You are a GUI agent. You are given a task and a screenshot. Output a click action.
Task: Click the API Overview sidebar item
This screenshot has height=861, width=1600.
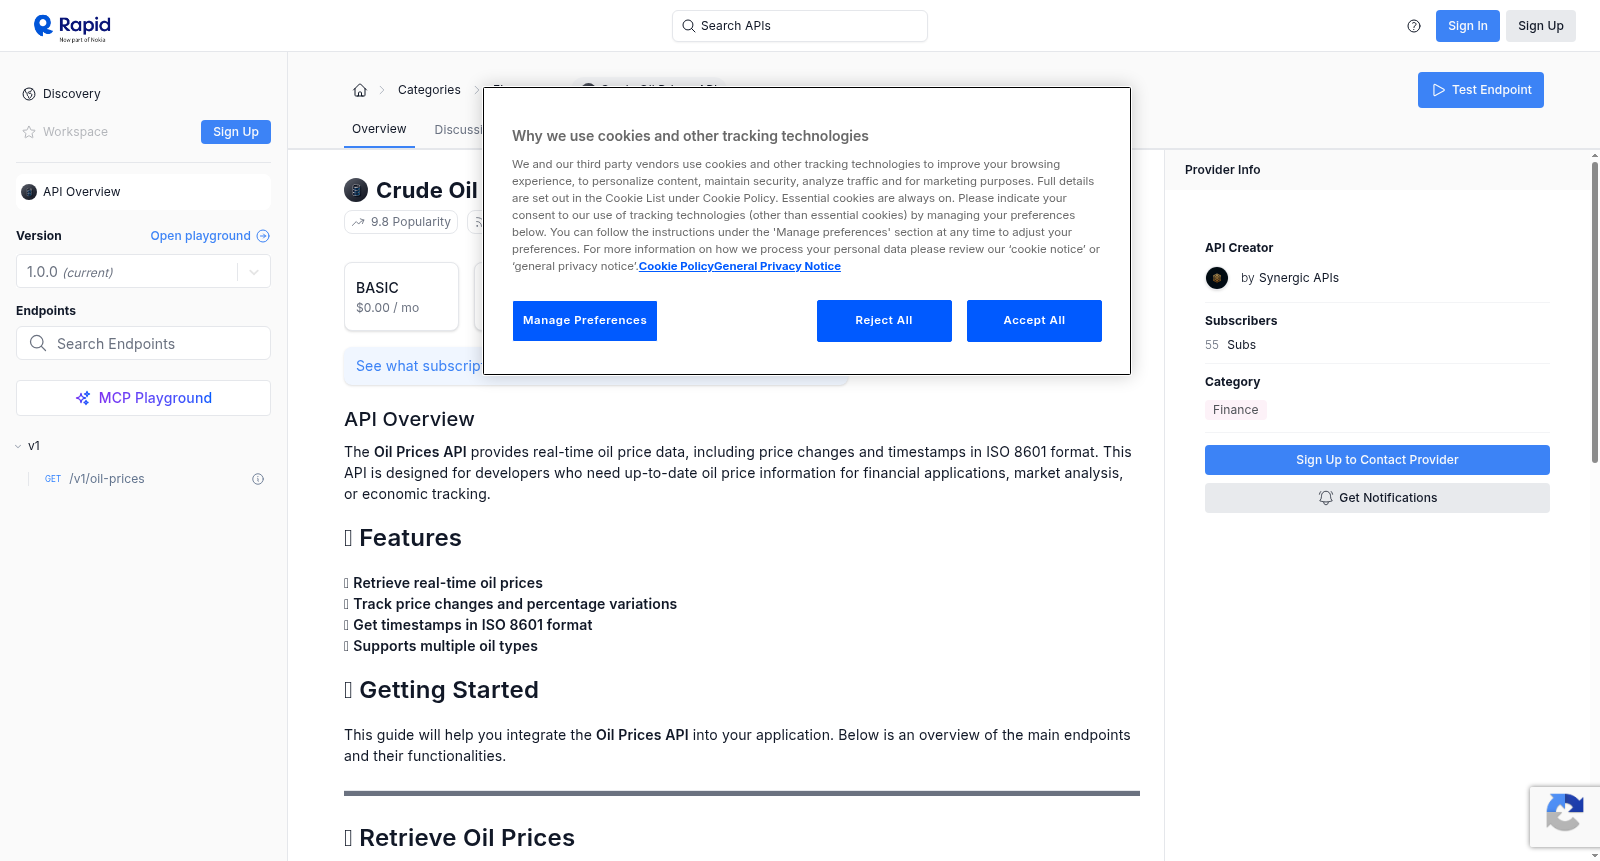[143, 192]
